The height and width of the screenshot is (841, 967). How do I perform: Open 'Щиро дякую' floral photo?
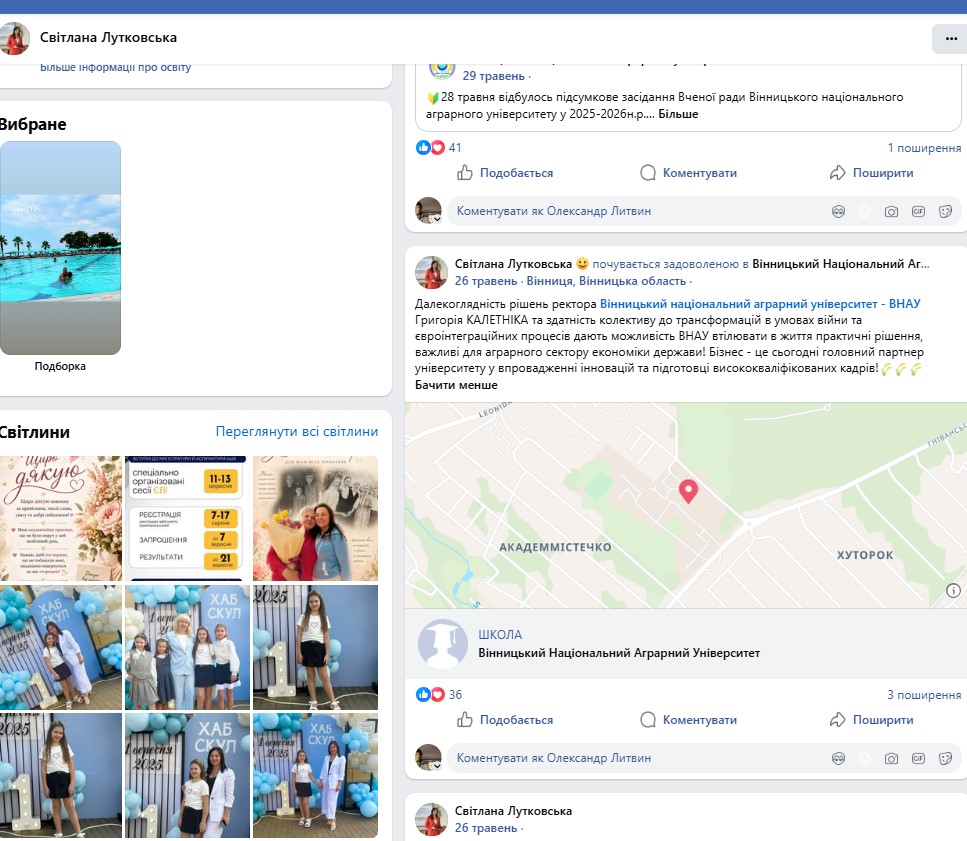tap(60, 519)
